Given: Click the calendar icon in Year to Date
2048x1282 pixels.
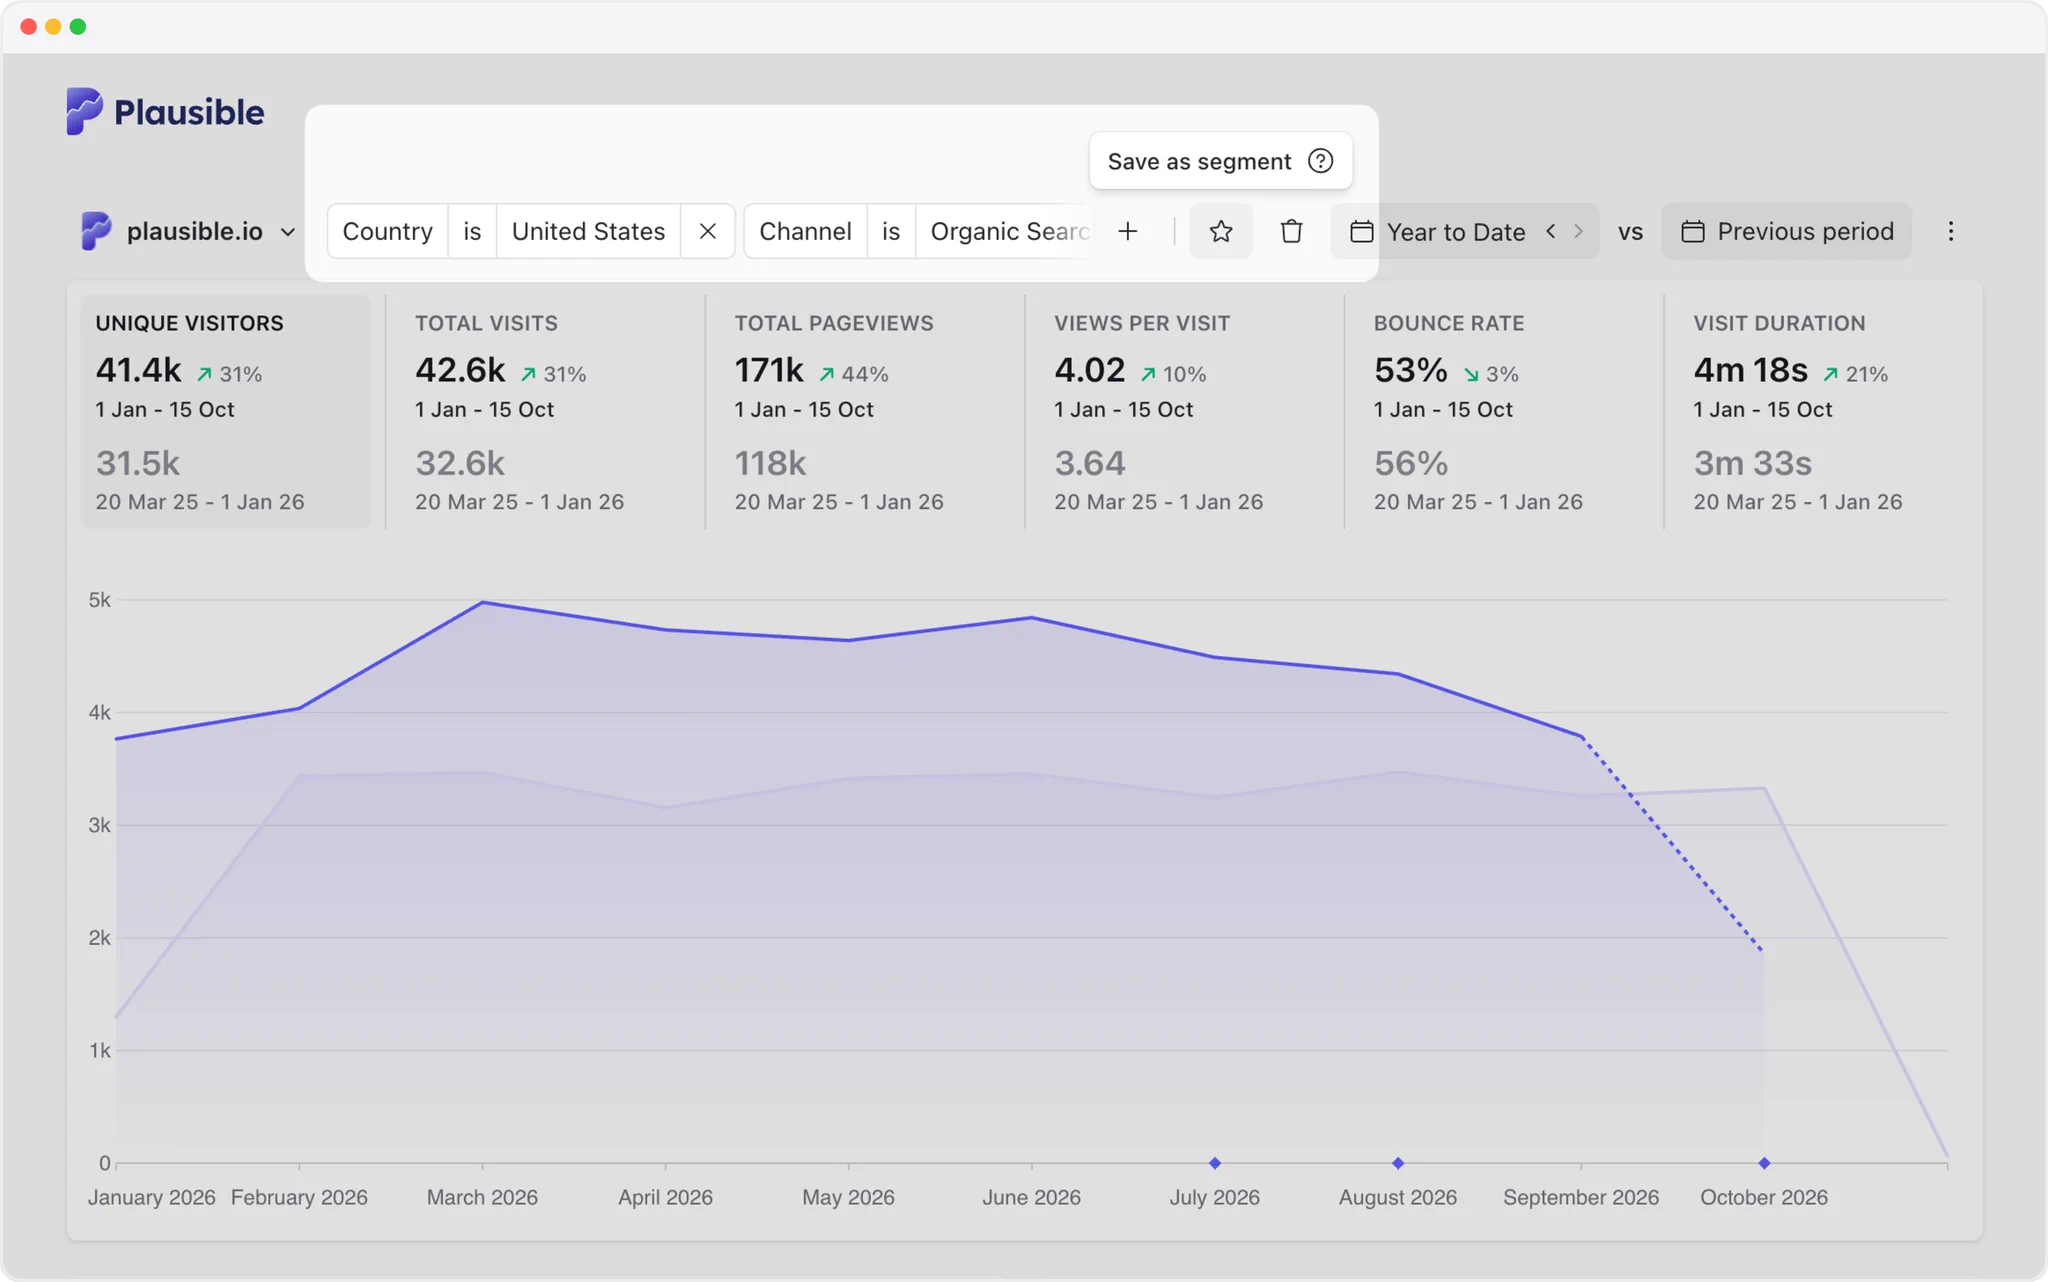Looking at the screenshot, I should point(1361,232).
